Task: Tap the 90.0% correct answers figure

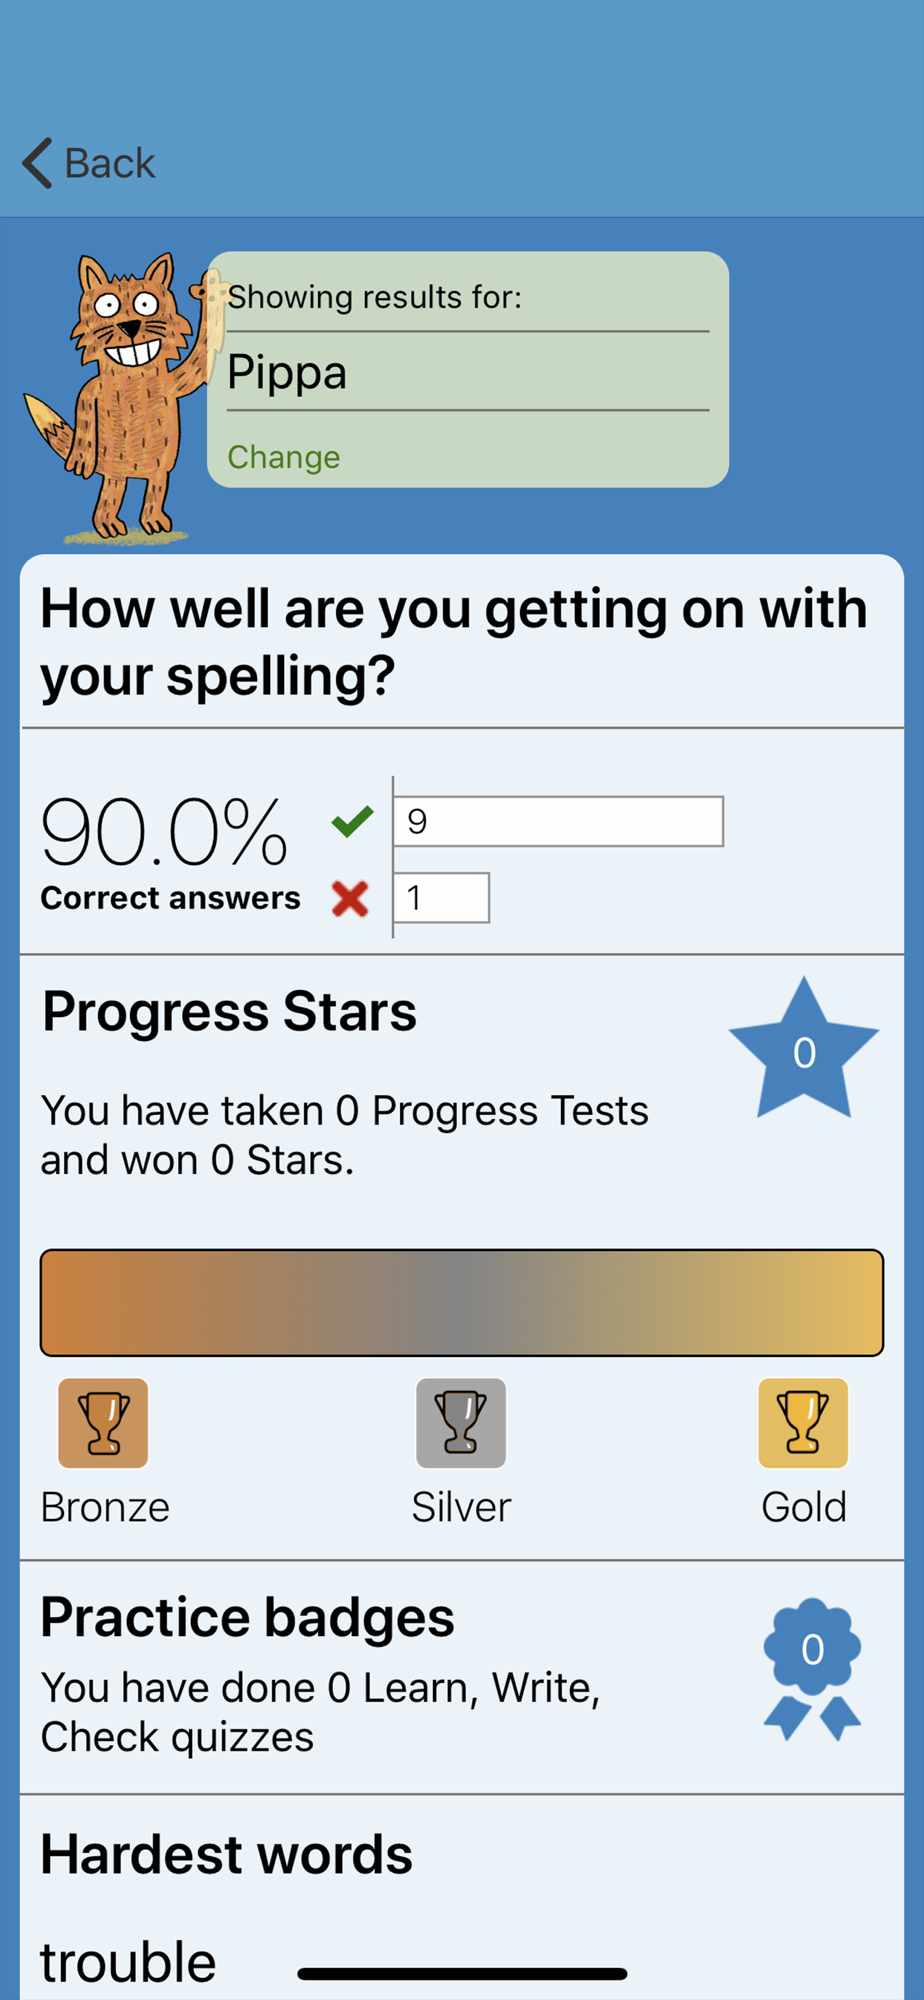Action: click(x=165, y=832)
